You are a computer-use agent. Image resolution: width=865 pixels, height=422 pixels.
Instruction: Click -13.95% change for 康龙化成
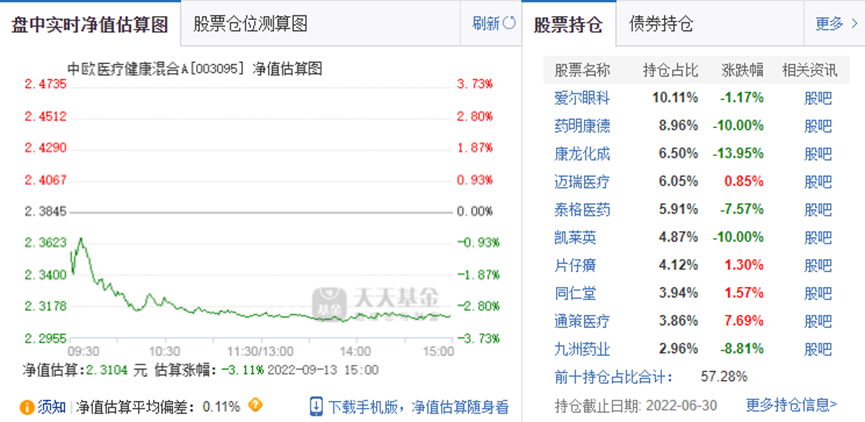[x=738, y=153]
